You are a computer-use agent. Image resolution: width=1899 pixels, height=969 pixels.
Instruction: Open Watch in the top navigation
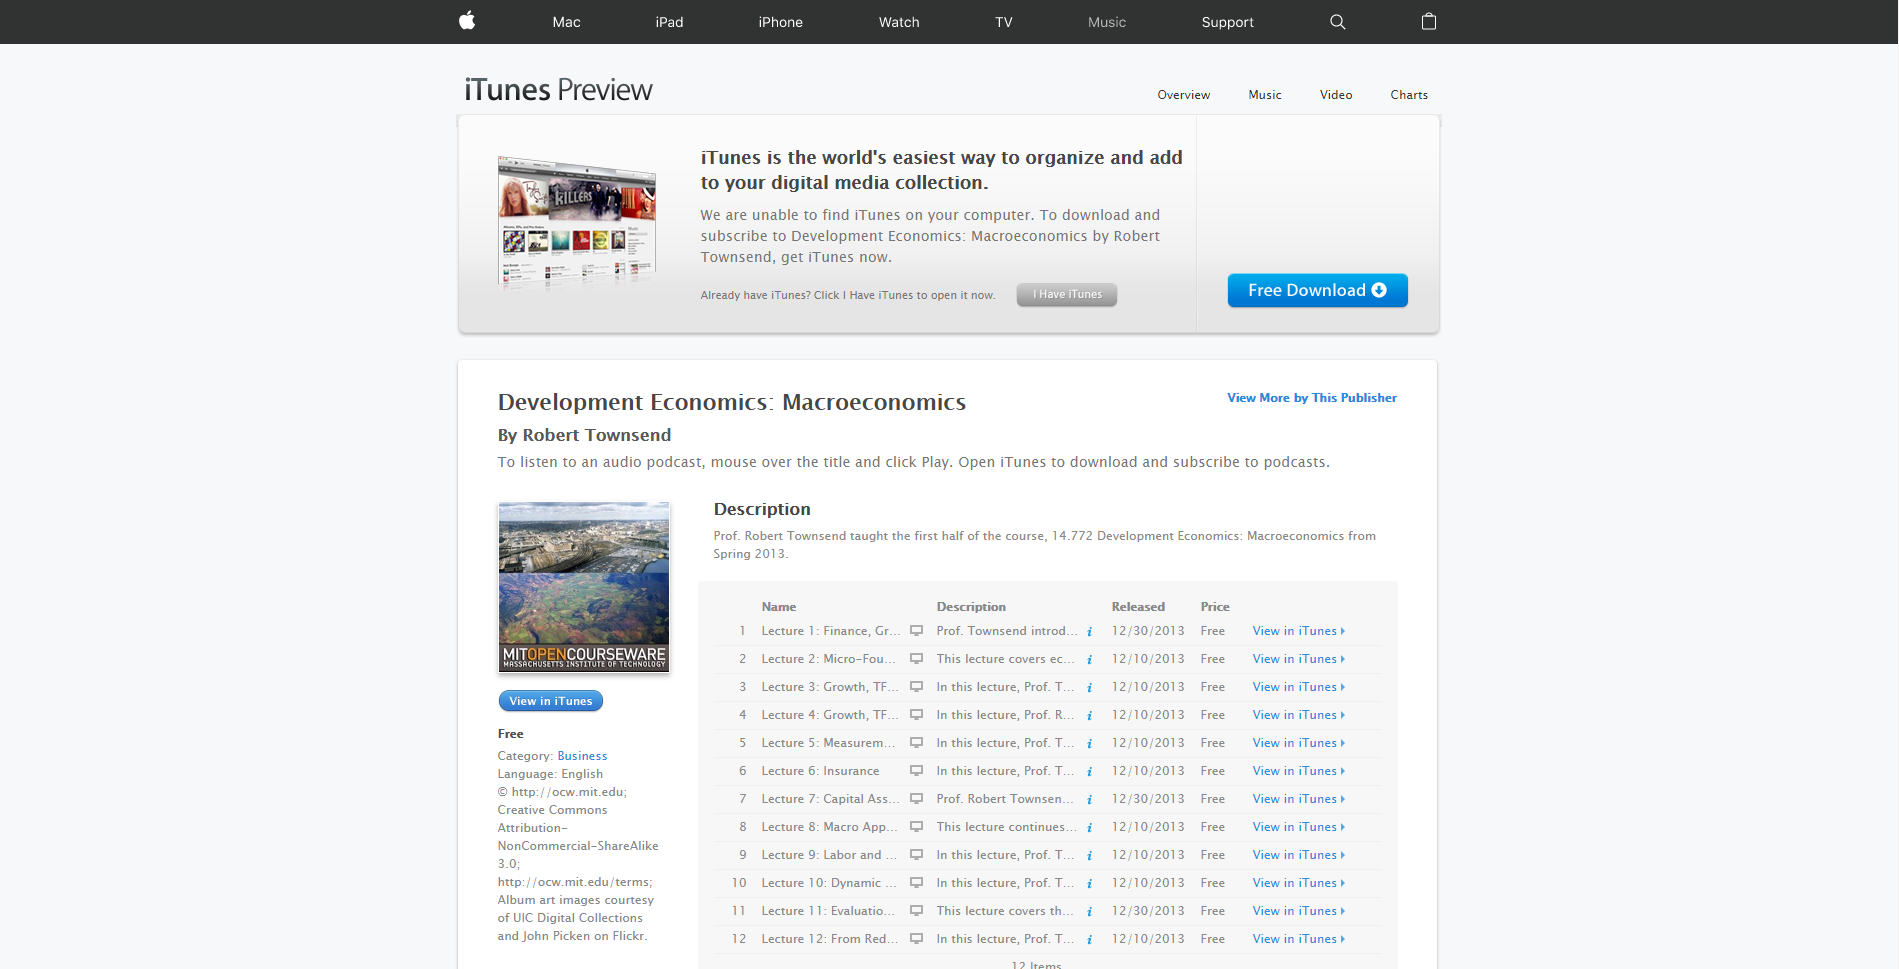click(x=899, y=22)
